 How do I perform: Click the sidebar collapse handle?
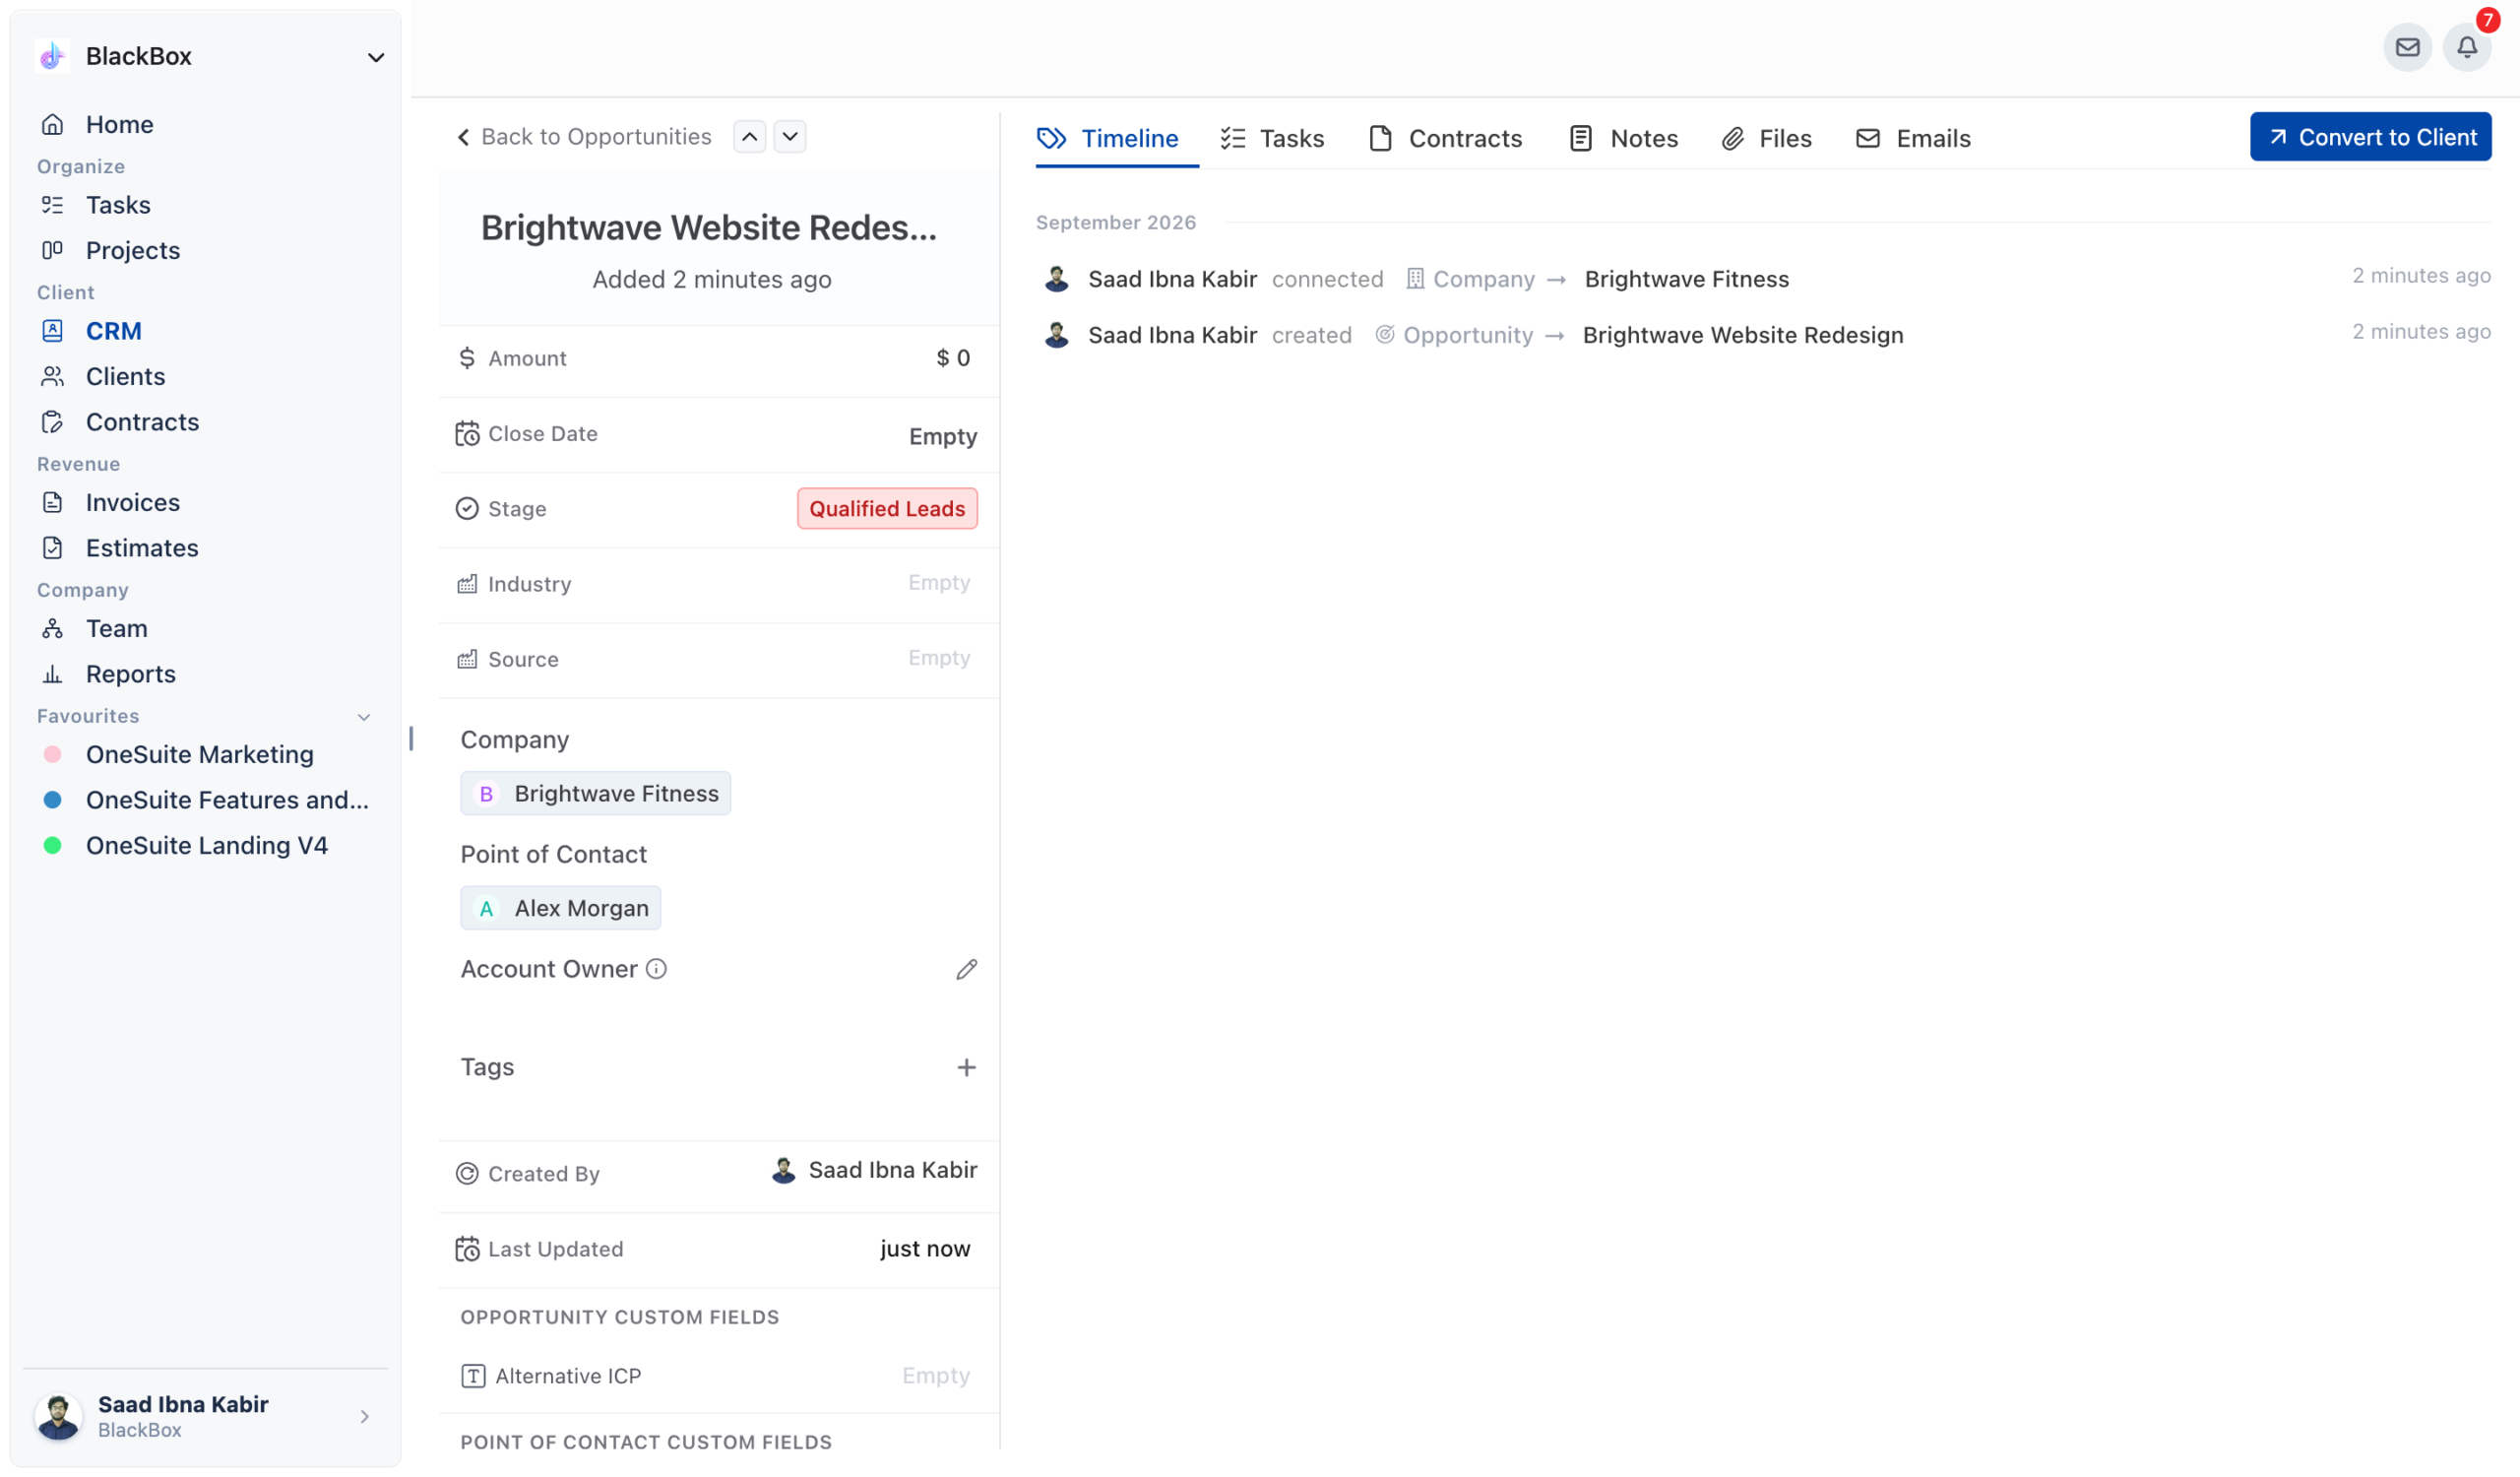pyautogui.click(x=411, y=738)
